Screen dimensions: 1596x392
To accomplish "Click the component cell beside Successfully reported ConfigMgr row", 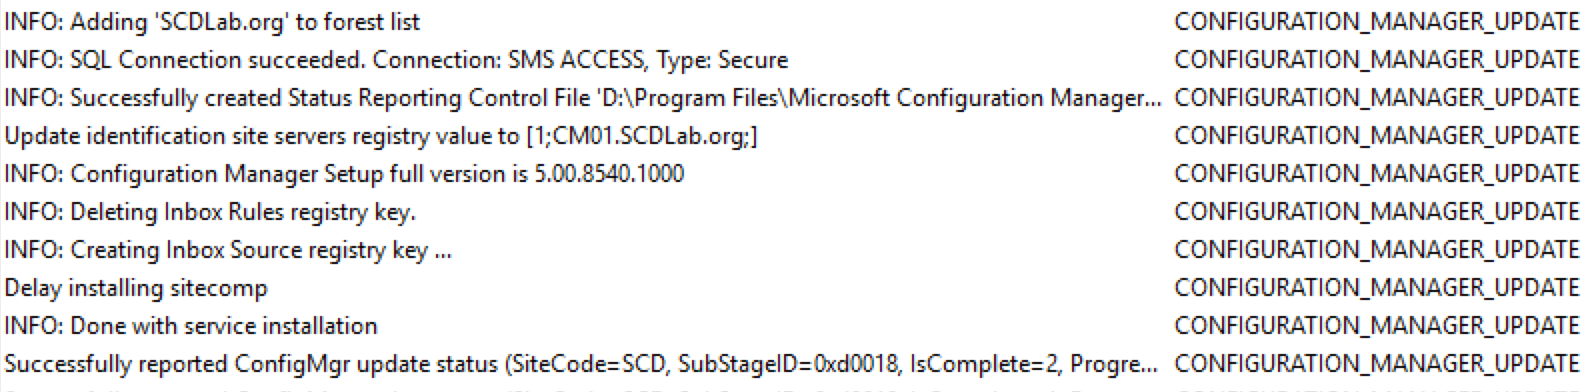I will [x=1377, y=364].
